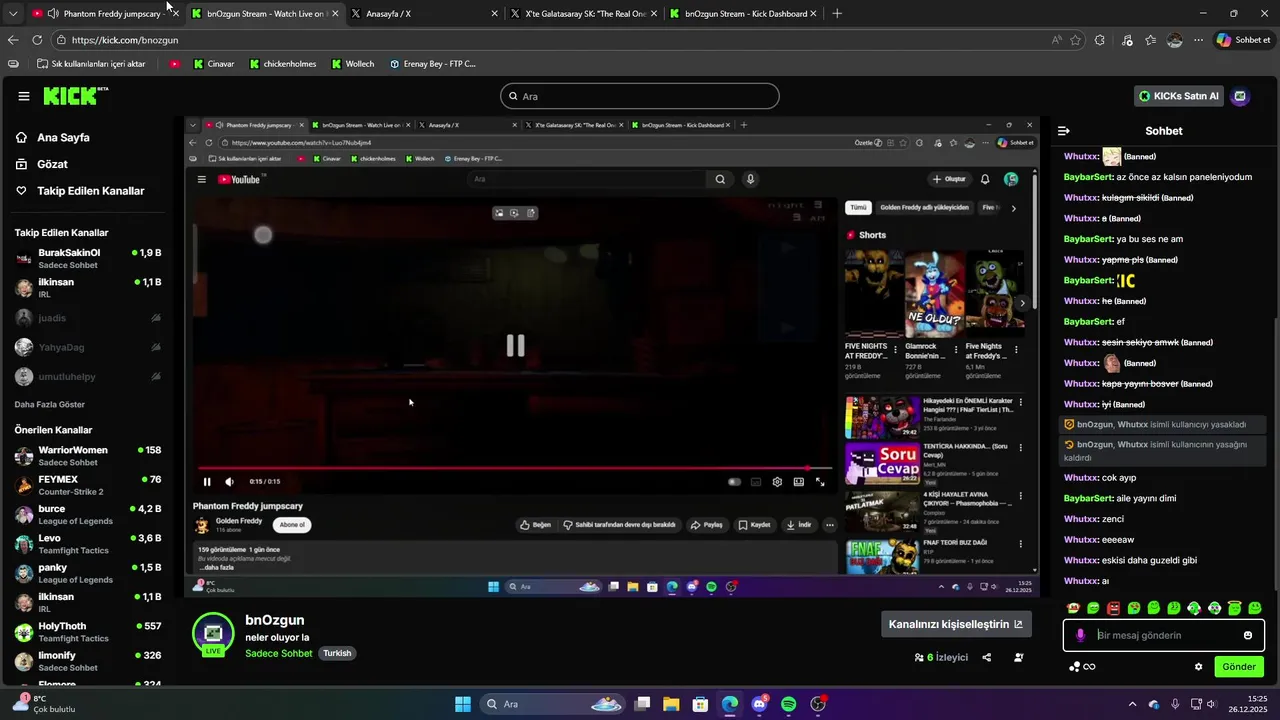Screen dimensions: 1280x720
Task: Open the Discord-like app from taskbar
Action: [x=760, y=704]
